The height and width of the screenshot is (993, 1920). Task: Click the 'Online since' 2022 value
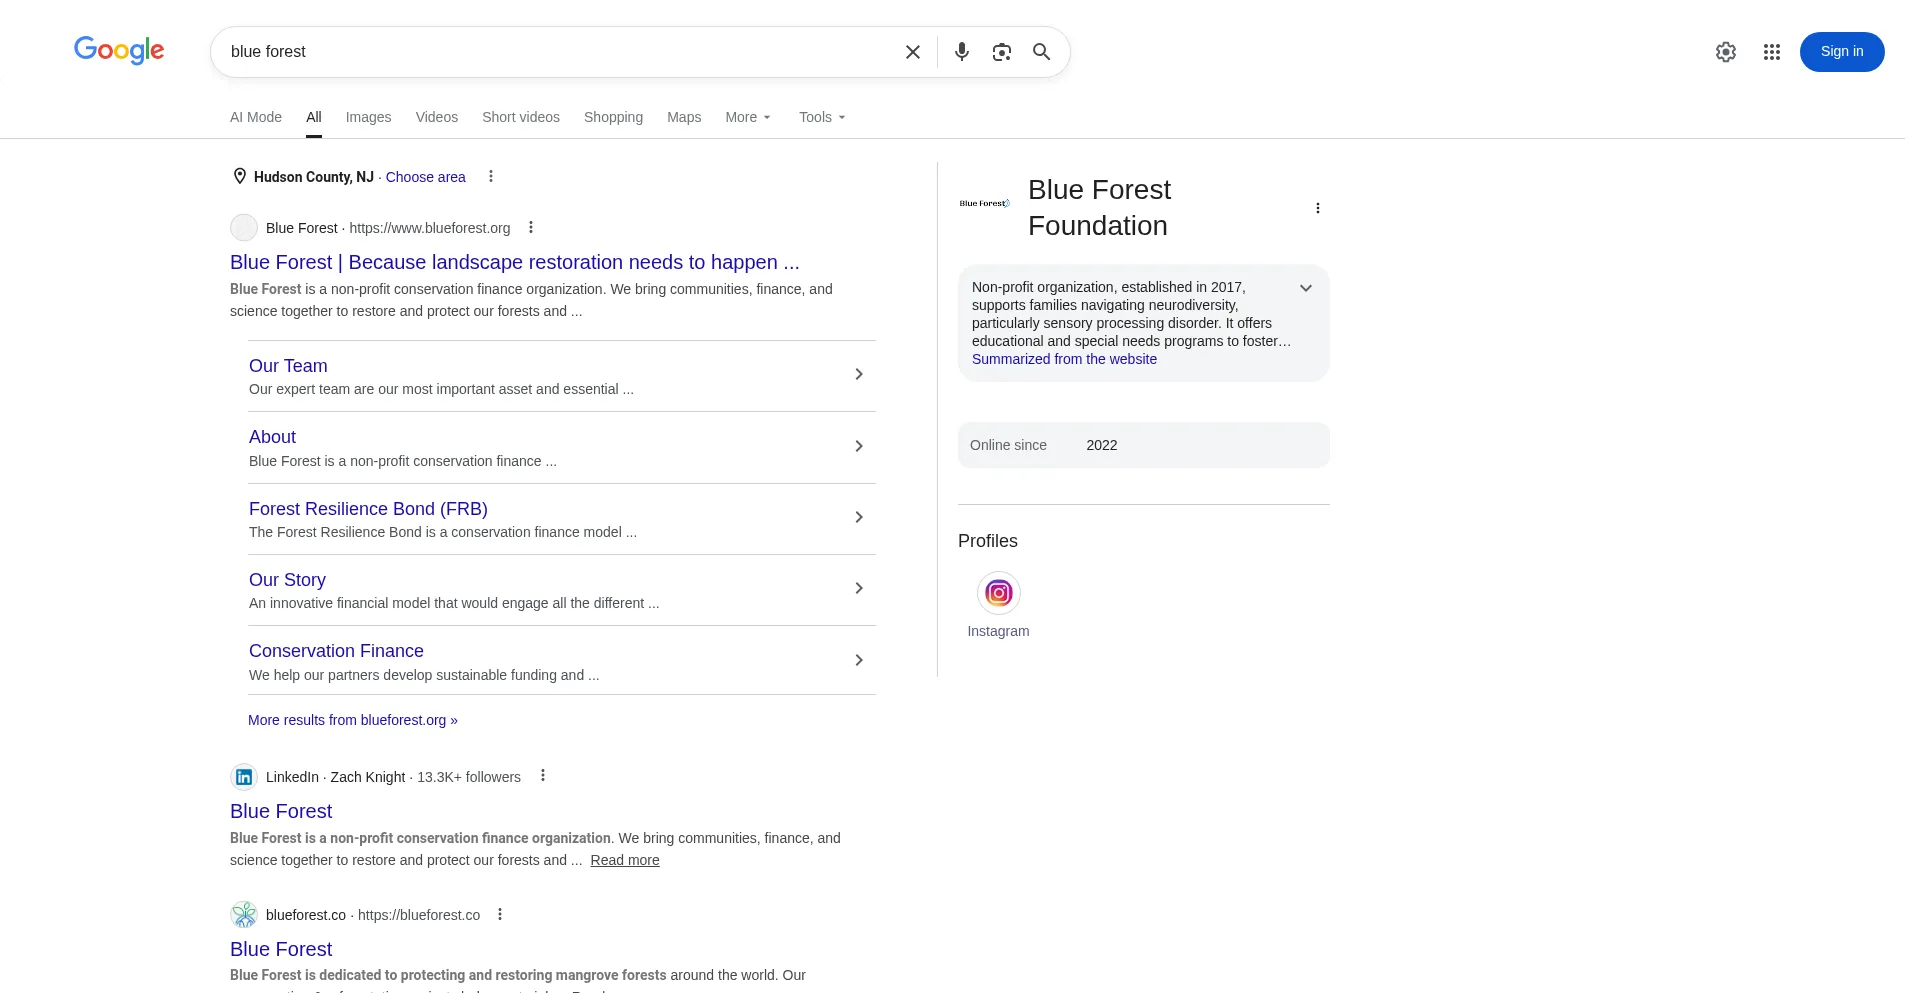point(1102,445)
